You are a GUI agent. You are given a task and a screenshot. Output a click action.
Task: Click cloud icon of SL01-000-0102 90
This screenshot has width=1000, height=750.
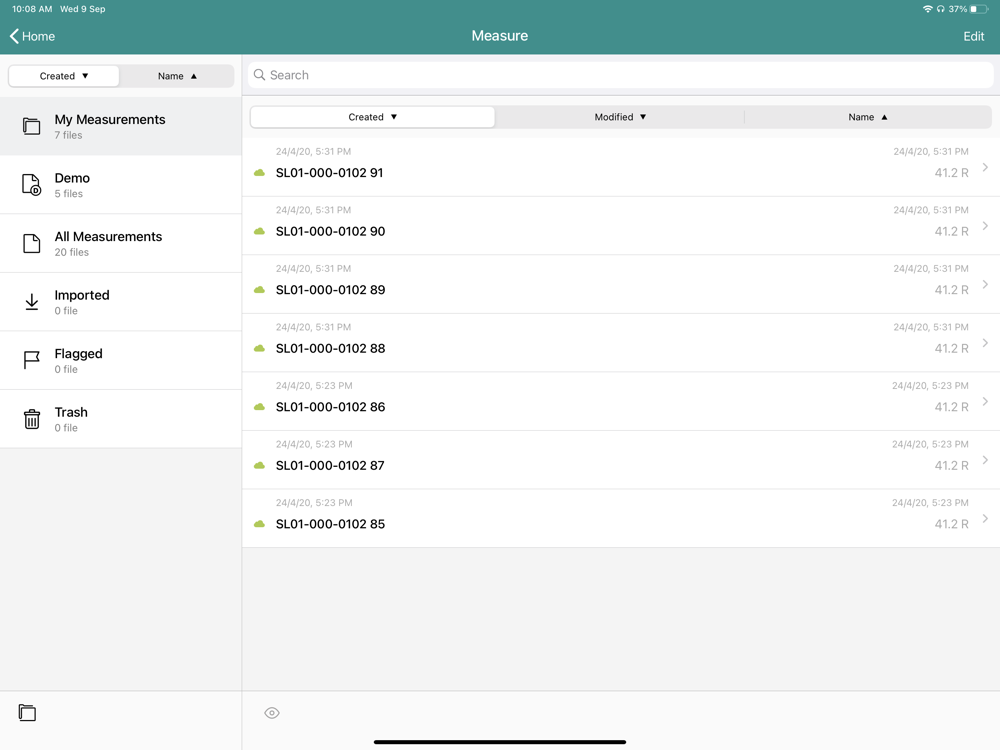pyautogui.click(x=260, y=232)
